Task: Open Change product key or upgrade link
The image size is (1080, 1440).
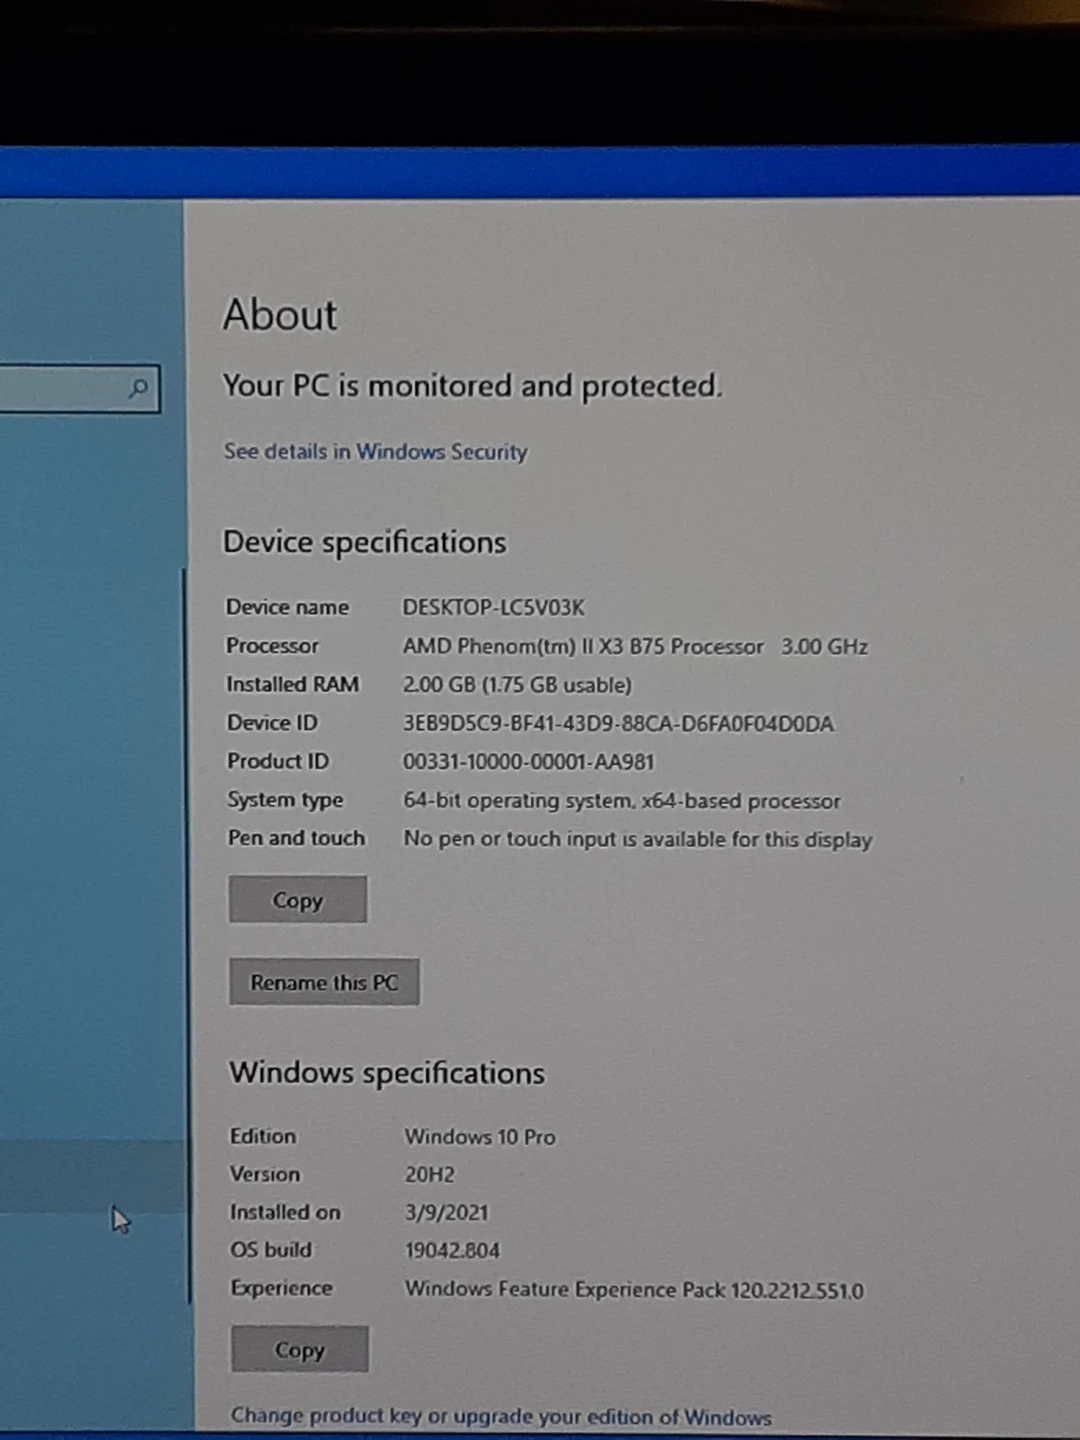Action: [501, 1416]
